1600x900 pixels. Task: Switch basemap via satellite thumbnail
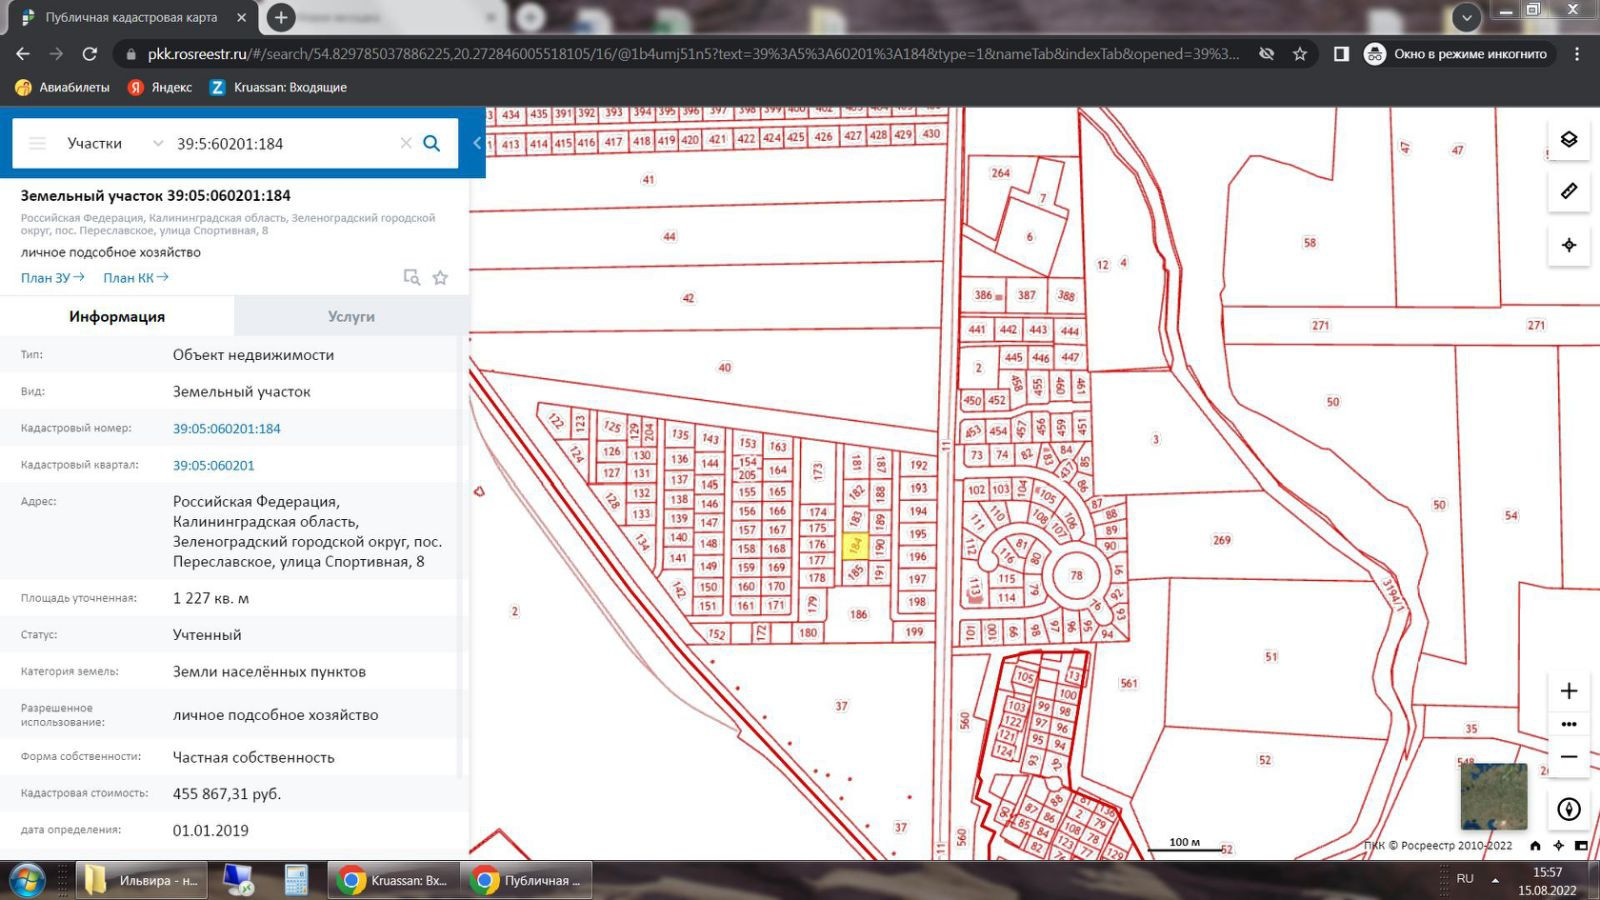click(x=1493, y=796)
